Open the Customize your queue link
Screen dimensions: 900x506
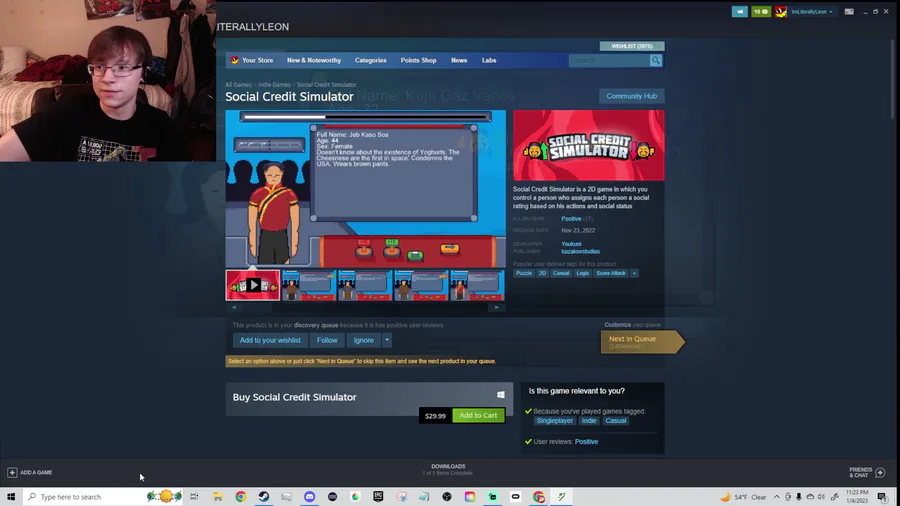632,325
